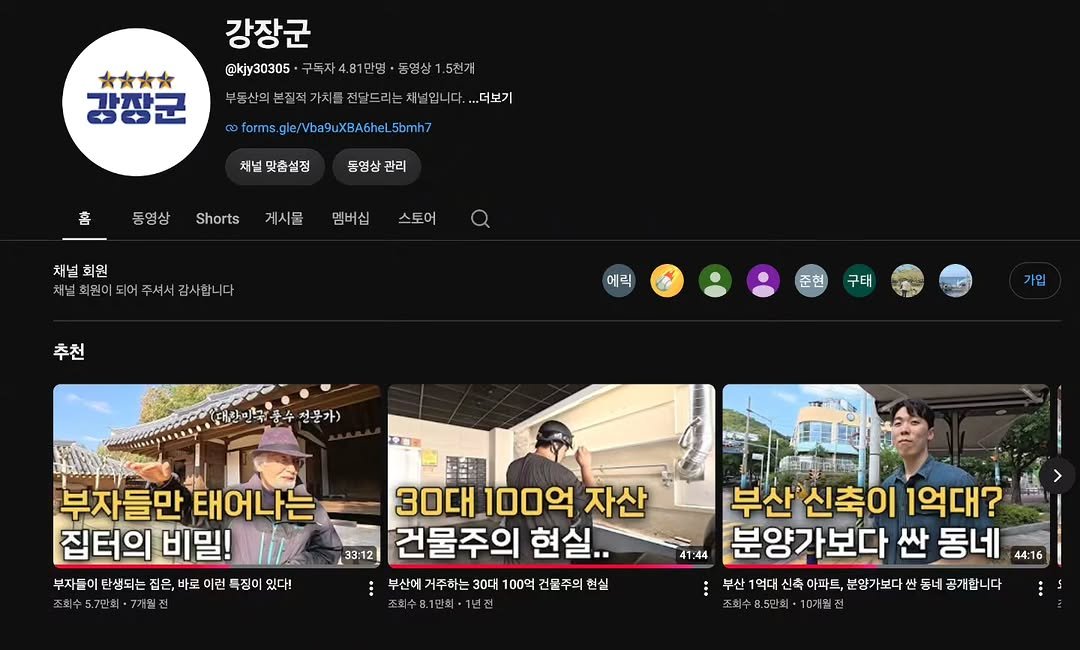Click 조회수 8.5만회 • 10개월 전 text
This screenshot has width=1080, height=650.
783,604
